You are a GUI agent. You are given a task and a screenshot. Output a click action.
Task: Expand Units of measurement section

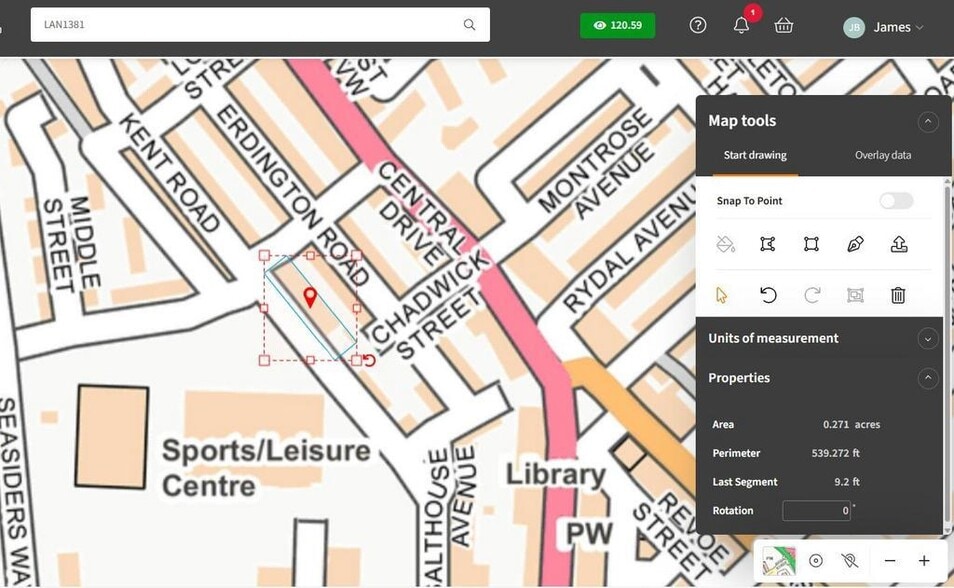coord(928,338)
